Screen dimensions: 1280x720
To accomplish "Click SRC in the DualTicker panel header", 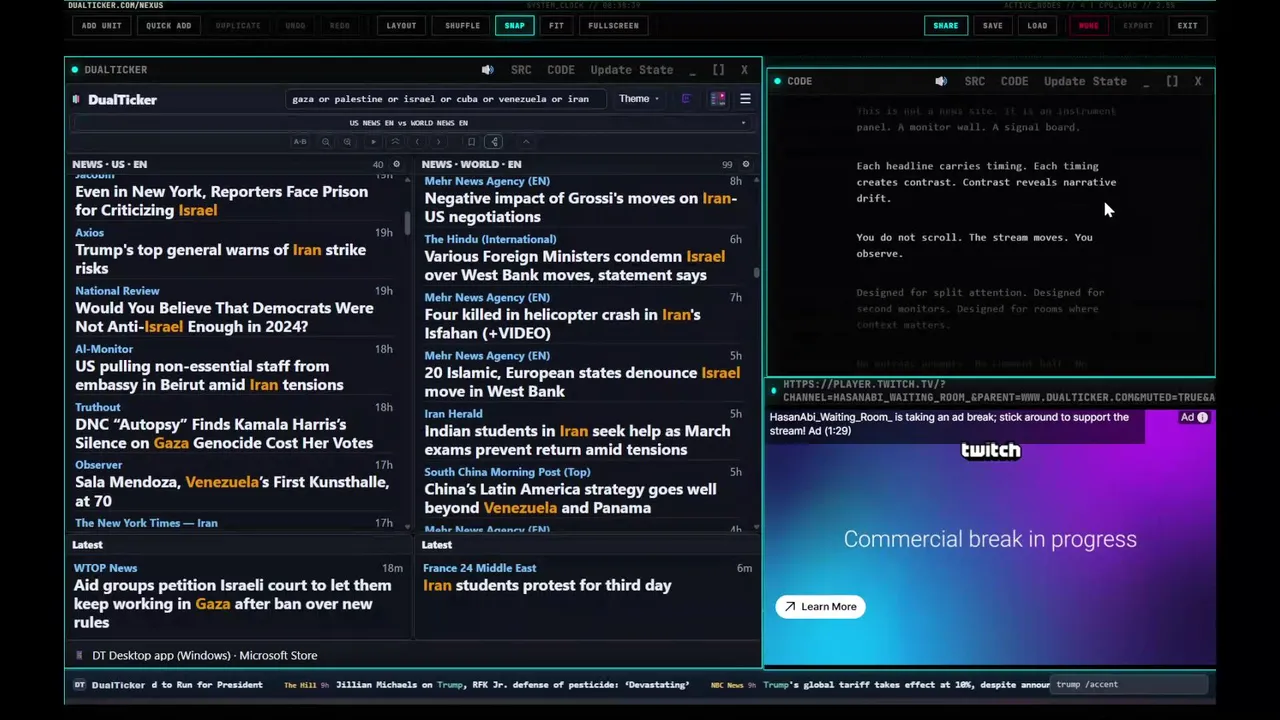I will click(x=521, y=70).
